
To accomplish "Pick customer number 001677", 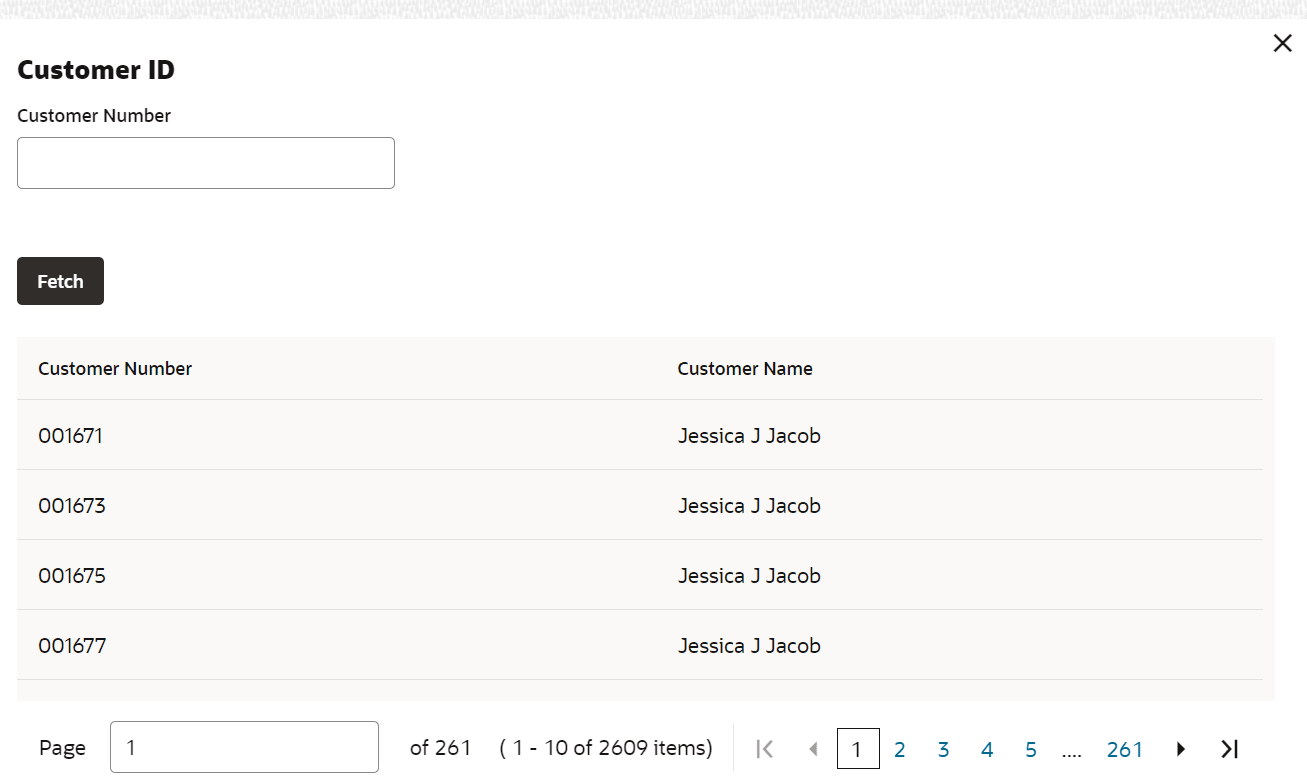I will click(x=72, y=646).
